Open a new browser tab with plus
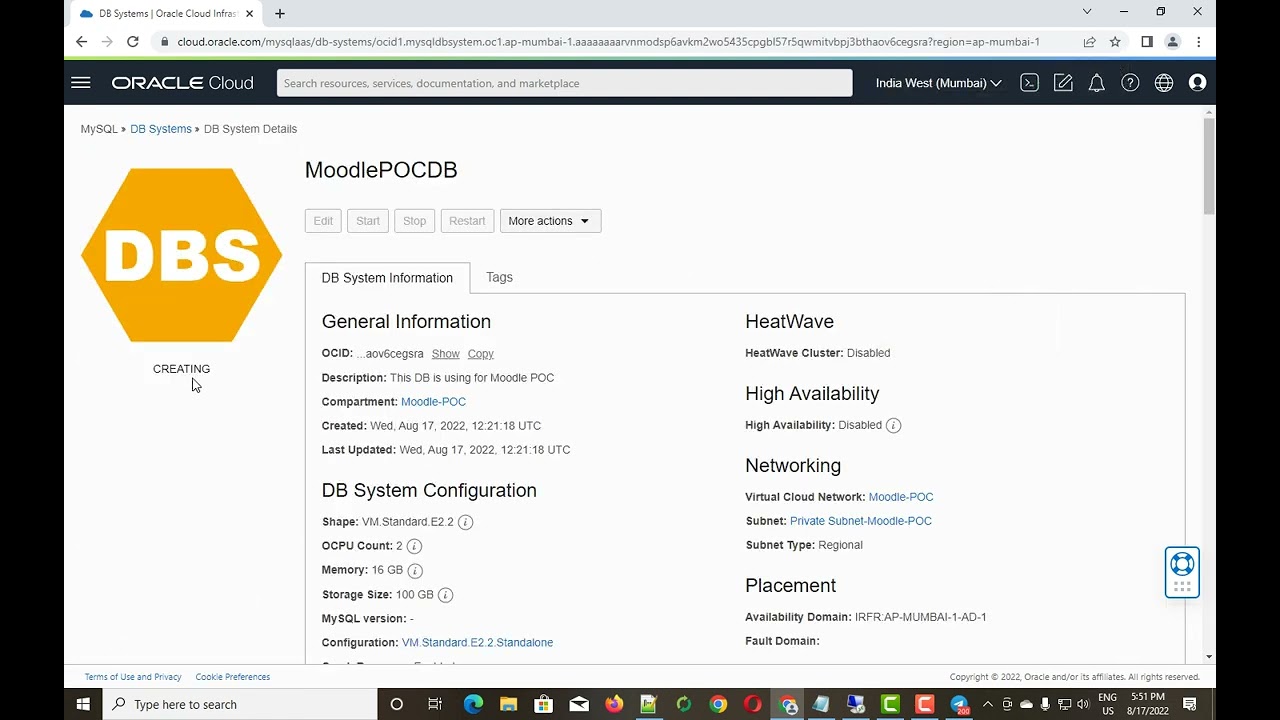Screen dimensions: 1280x720 click(x=280, y=14)
